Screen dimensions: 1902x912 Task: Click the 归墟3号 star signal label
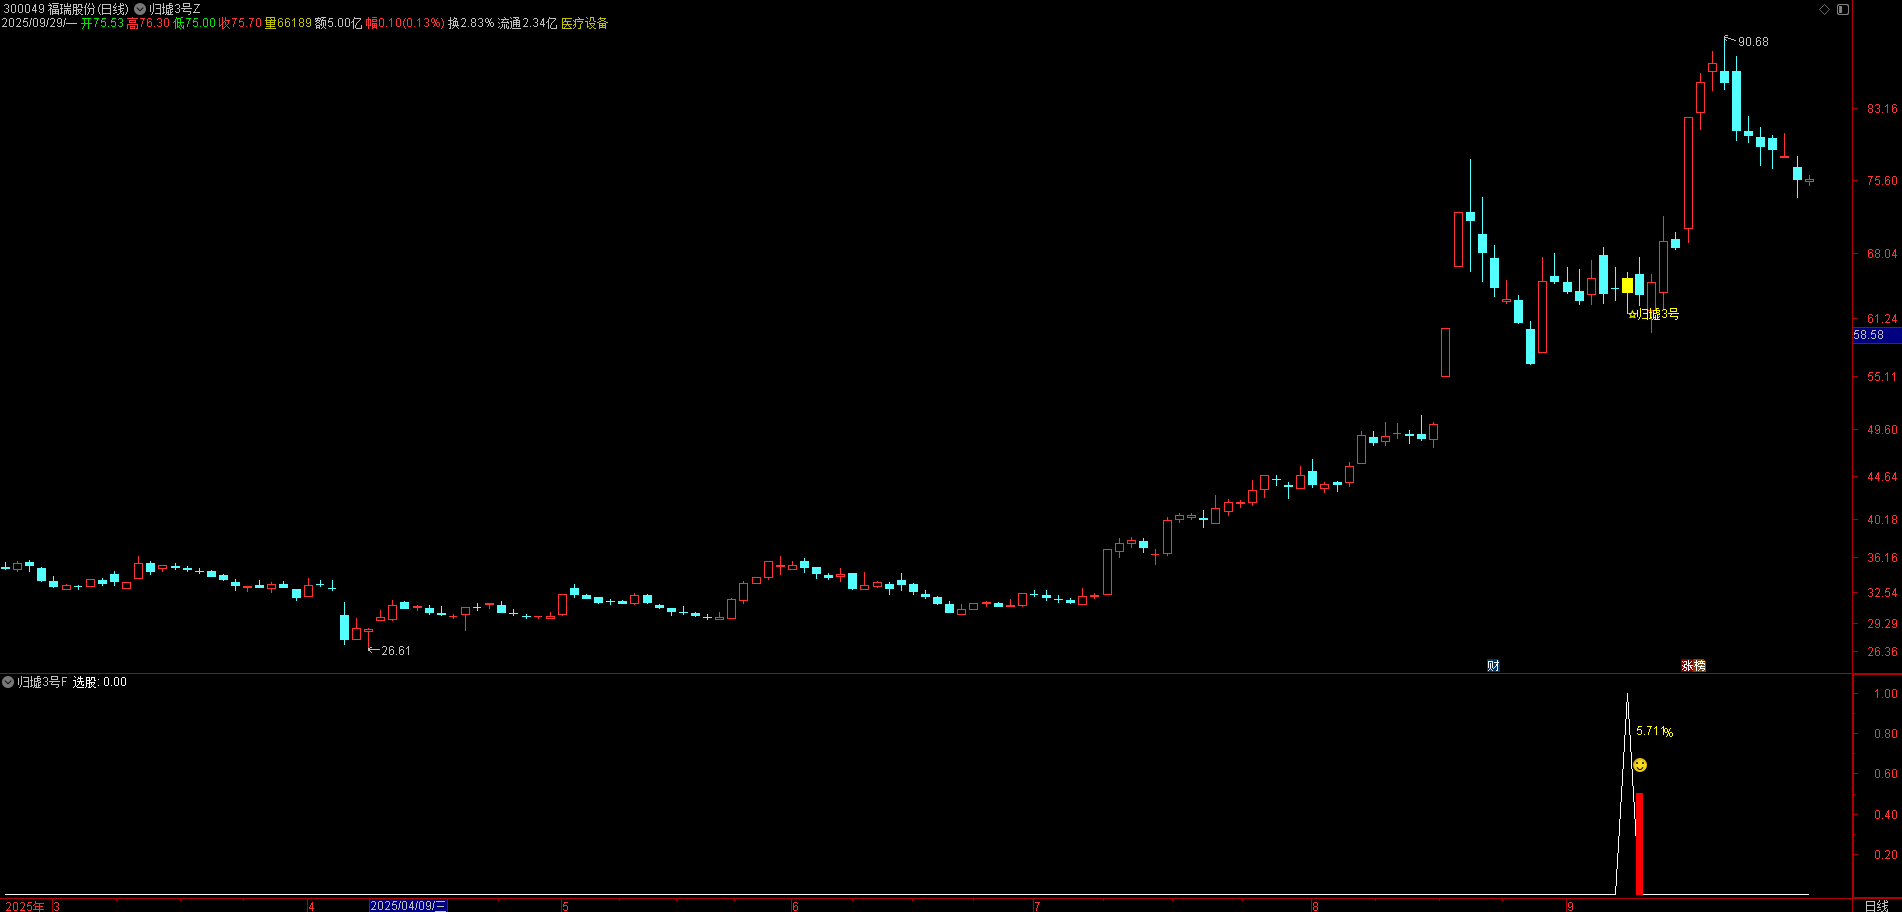(1654, 314)
